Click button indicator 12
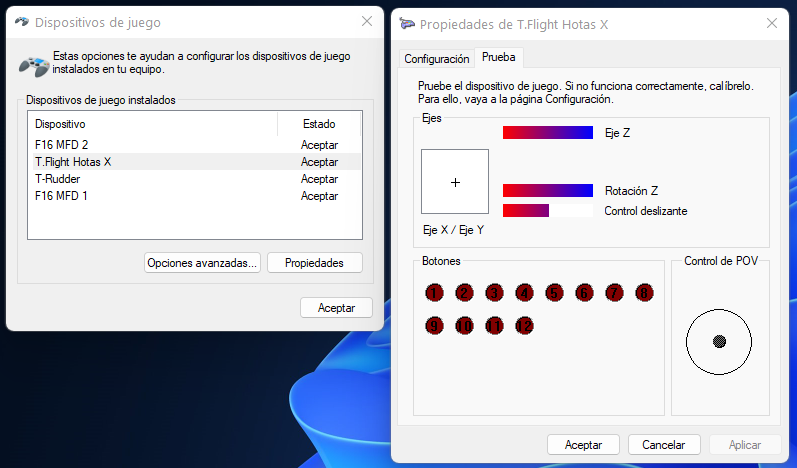Viewport: 797px width, 468px height. point(524,326)
